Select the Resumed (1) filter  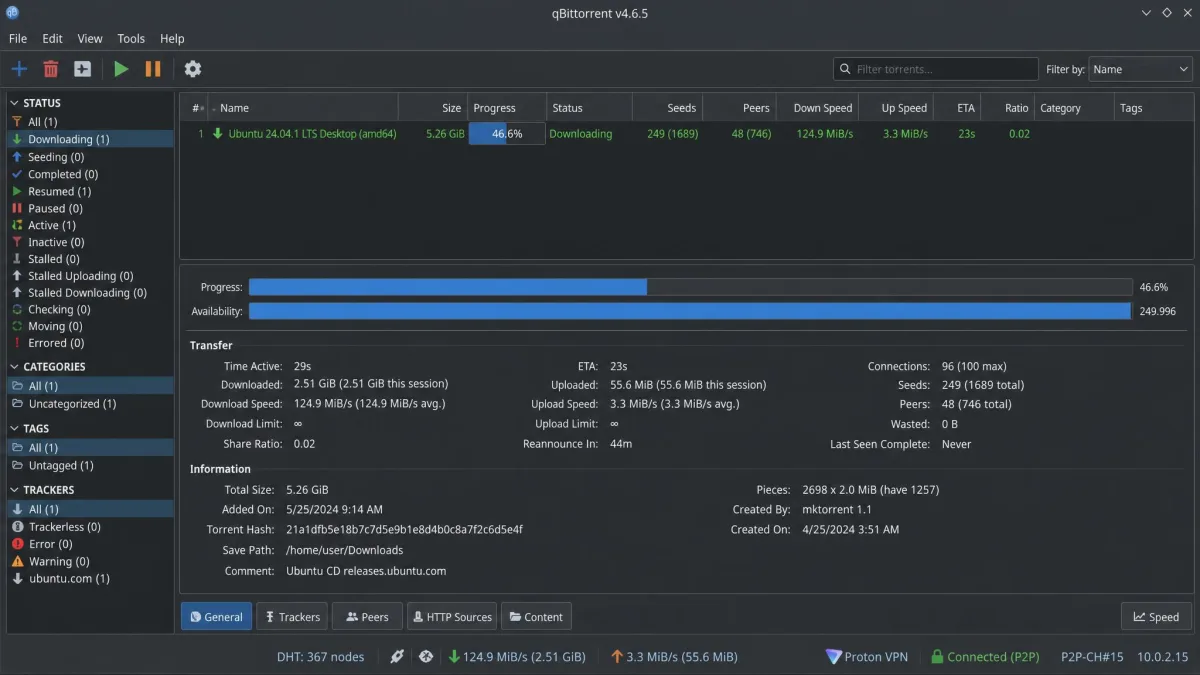pyautogui.click(x=90, y=191)
